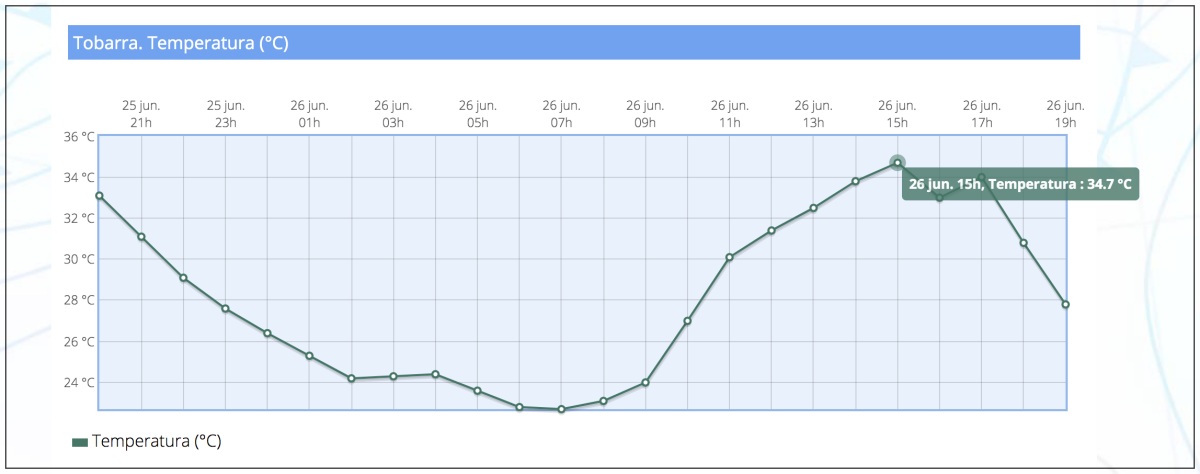Click the 26 jun. 09h axis label
Viewport: 1200px width, 474px height.
click(x=645, y=114)
